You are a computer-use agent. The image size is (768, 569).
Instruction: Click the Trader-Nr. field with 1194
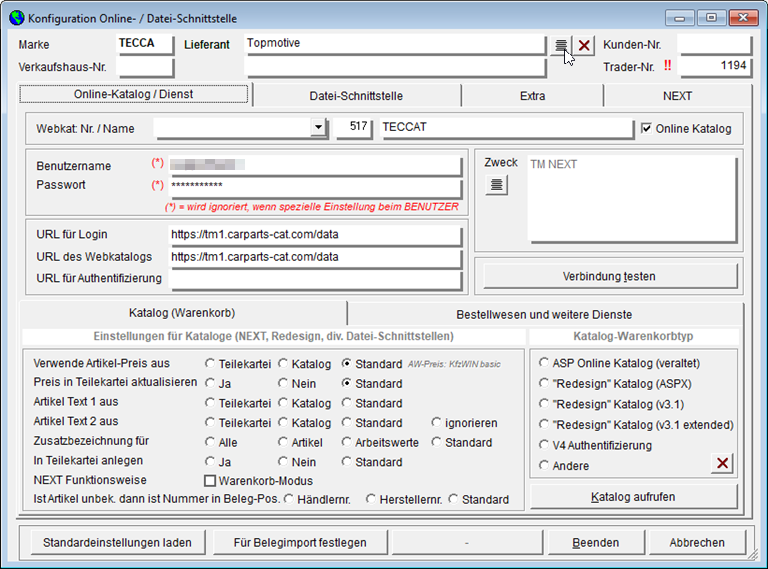pyautogui.click(x=715, y=67)
